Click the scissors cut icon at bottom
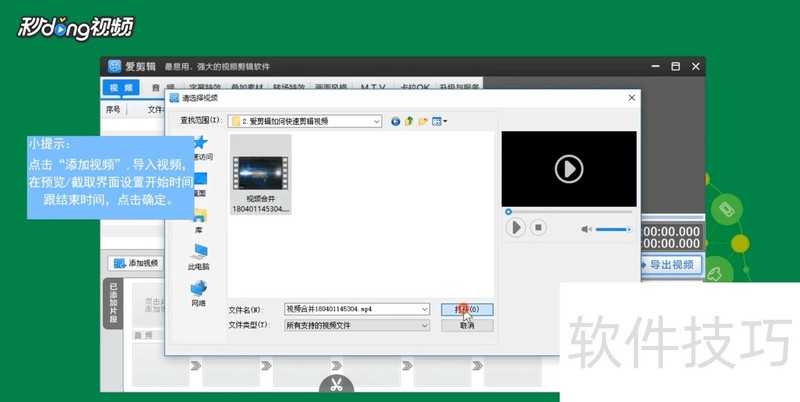The width and height of the screenshot is (800, 402). click(337, 387)
